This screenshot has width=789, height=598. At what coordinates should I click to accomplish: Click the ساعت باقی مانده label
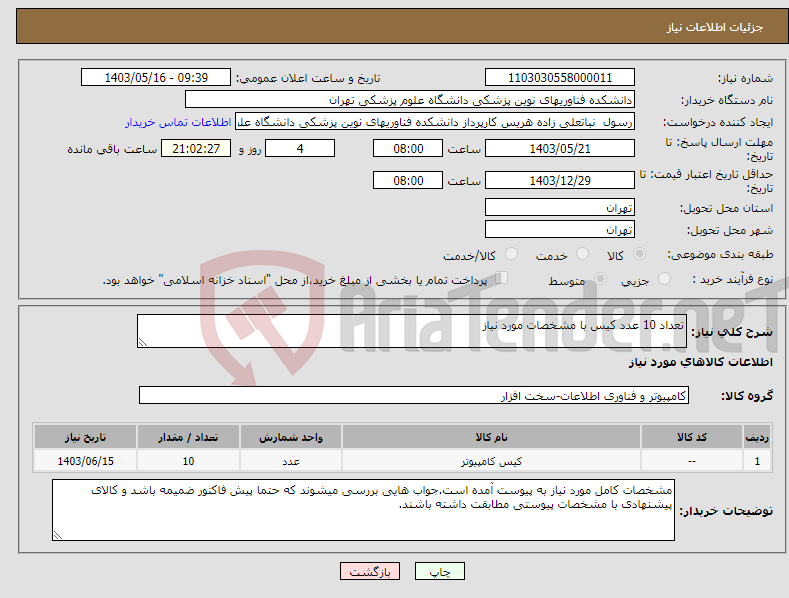pos(112,149)
